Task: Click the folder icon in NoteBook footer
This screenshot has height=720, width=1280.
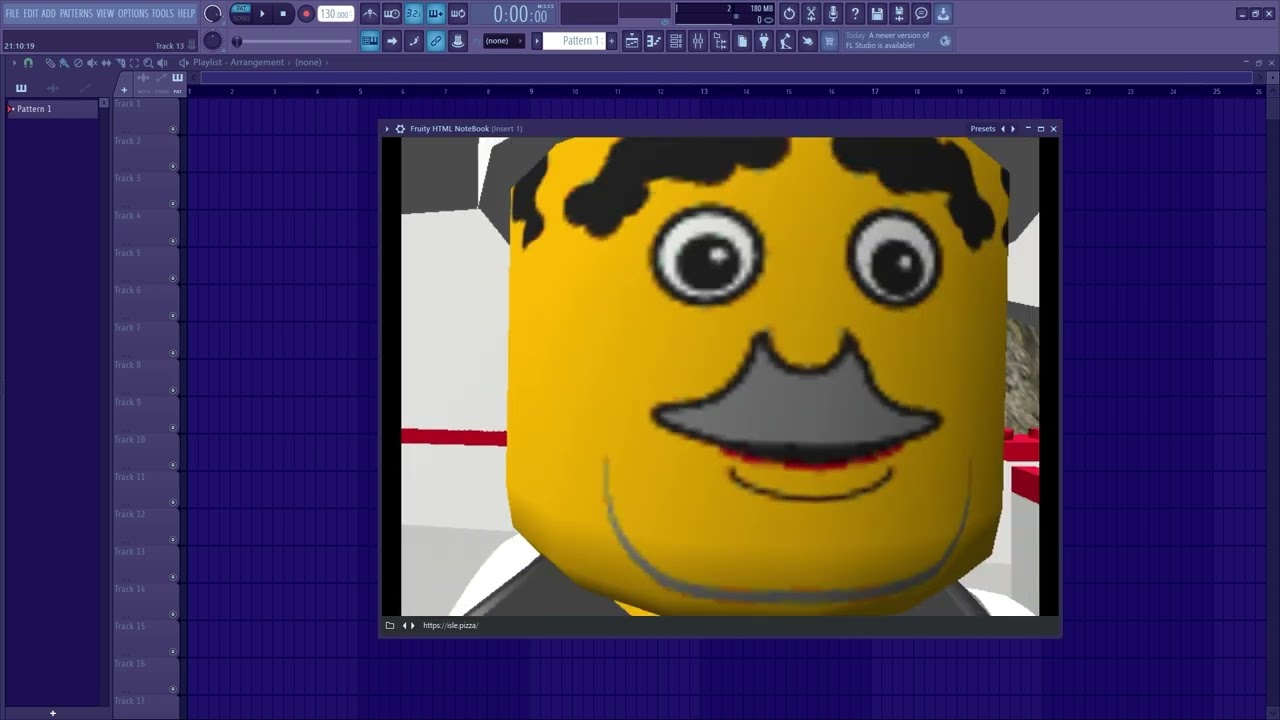Action: [390, 626]
